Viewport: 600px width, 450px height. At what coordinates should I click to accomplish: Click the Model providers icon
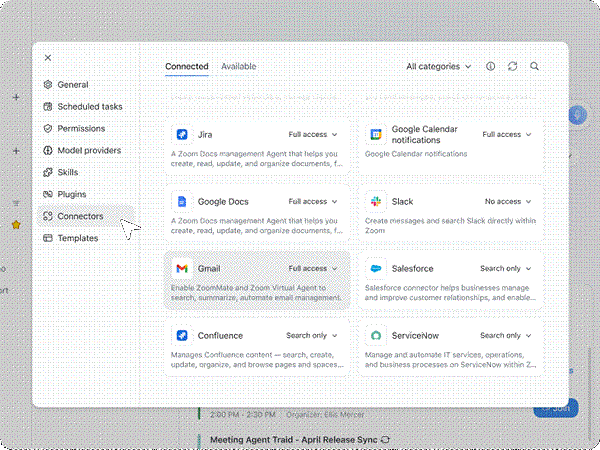(48, 150)
